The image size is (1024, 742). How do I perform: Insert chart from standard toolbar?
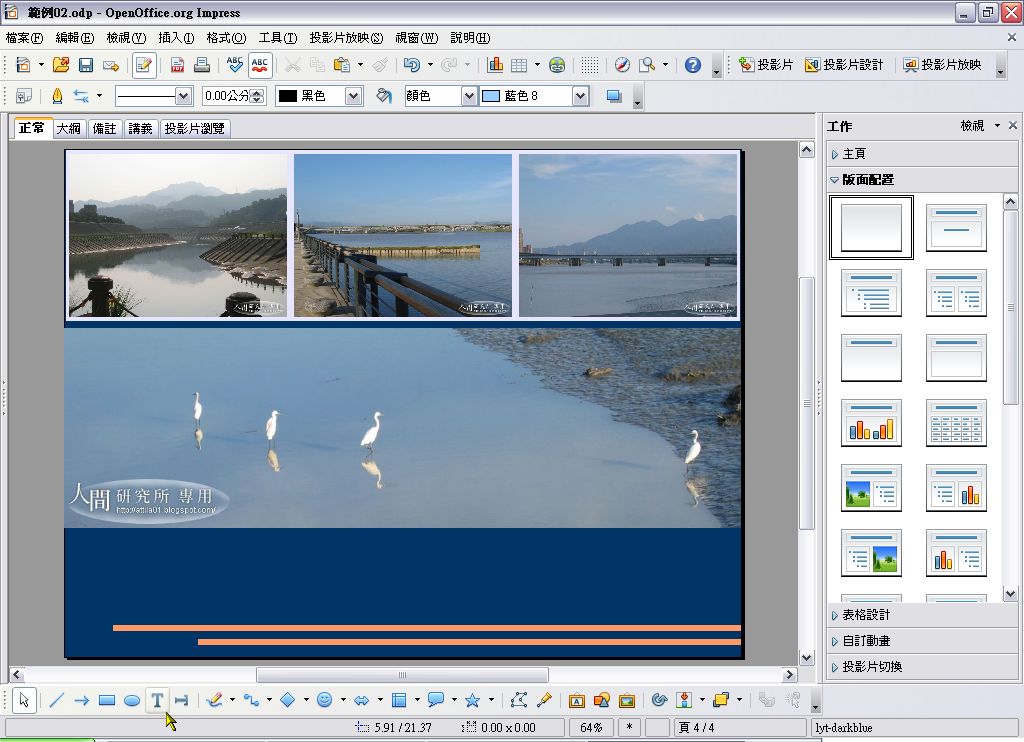click(495, 65)
